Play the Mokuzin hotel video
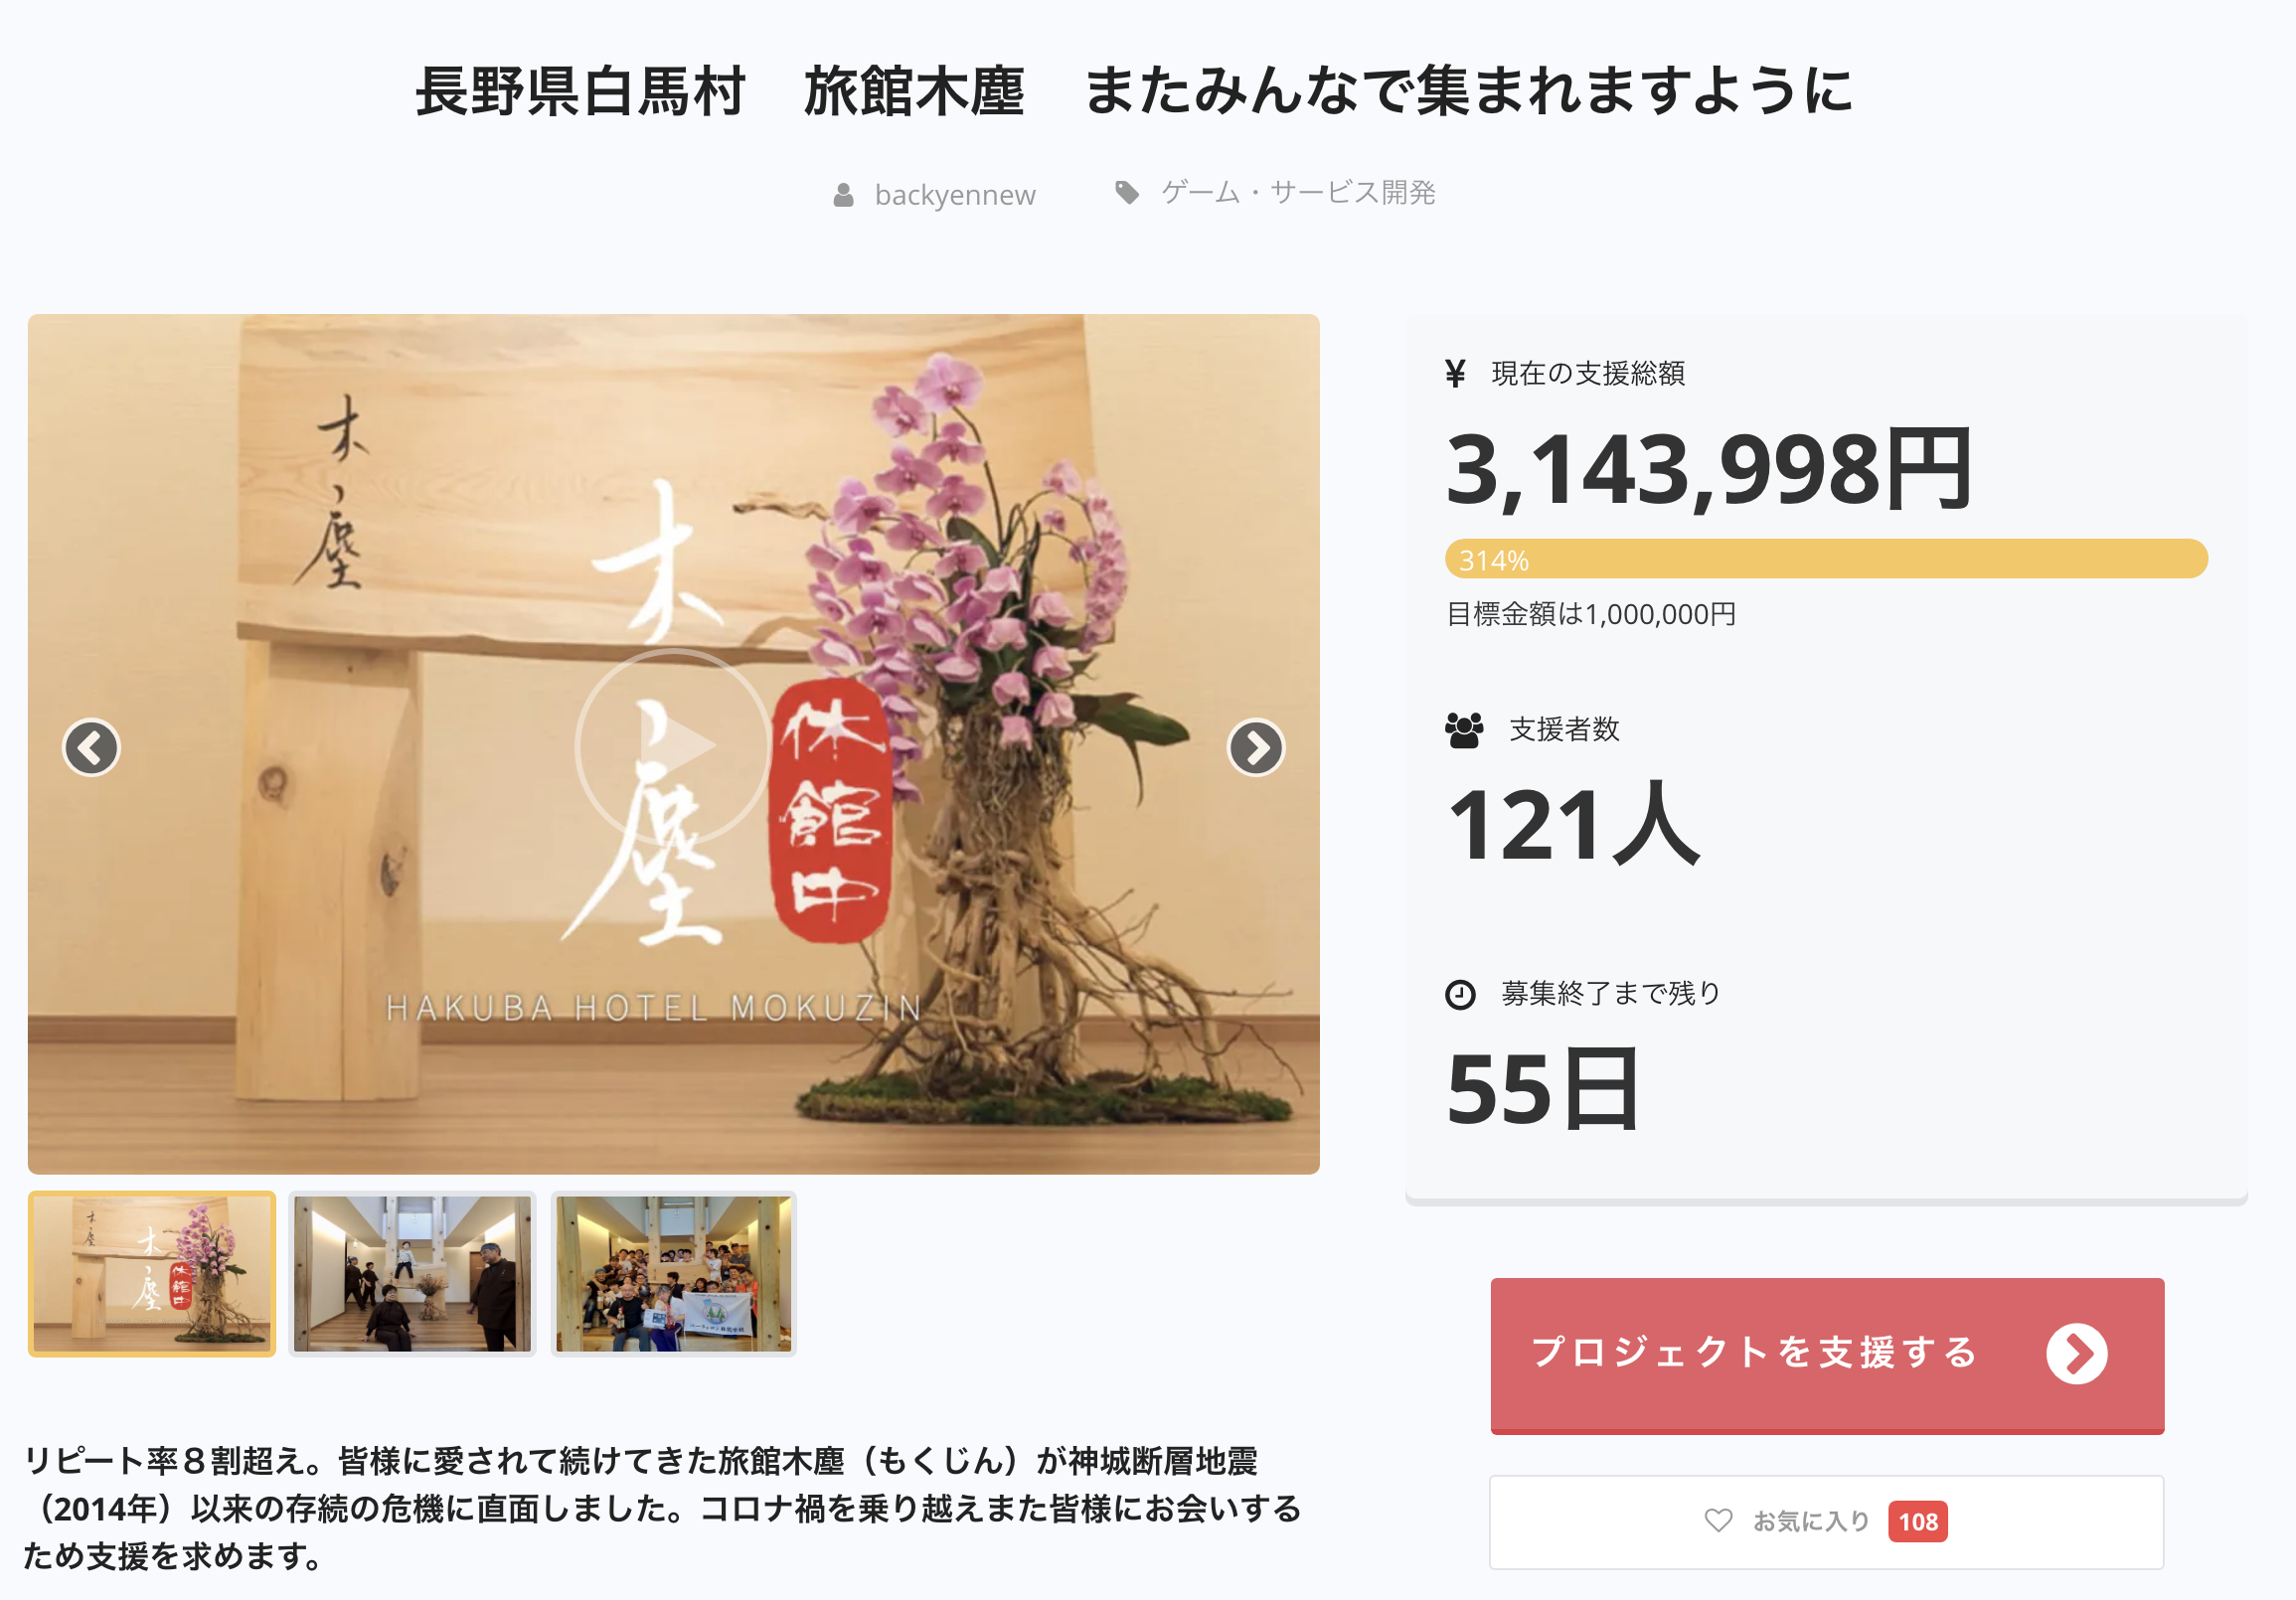 [x=673, y=746]
